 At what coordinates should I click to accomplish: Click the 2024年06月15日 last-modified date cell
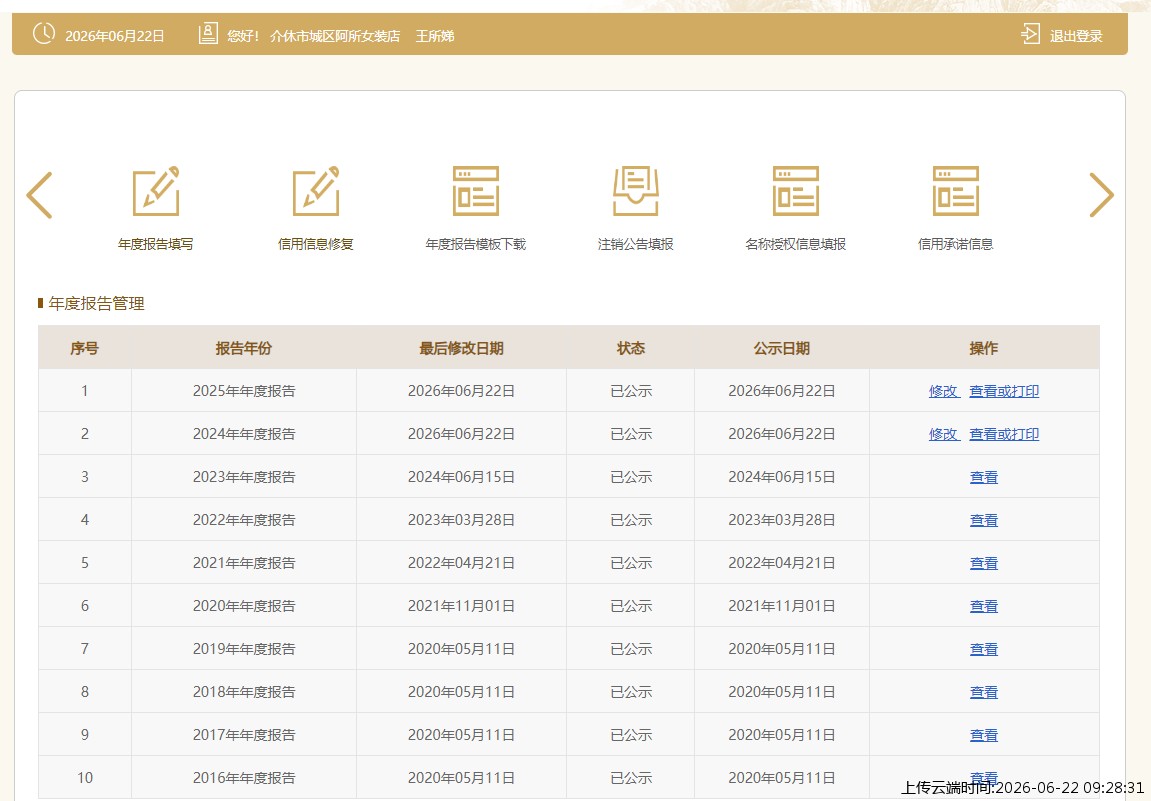point(461,477)
